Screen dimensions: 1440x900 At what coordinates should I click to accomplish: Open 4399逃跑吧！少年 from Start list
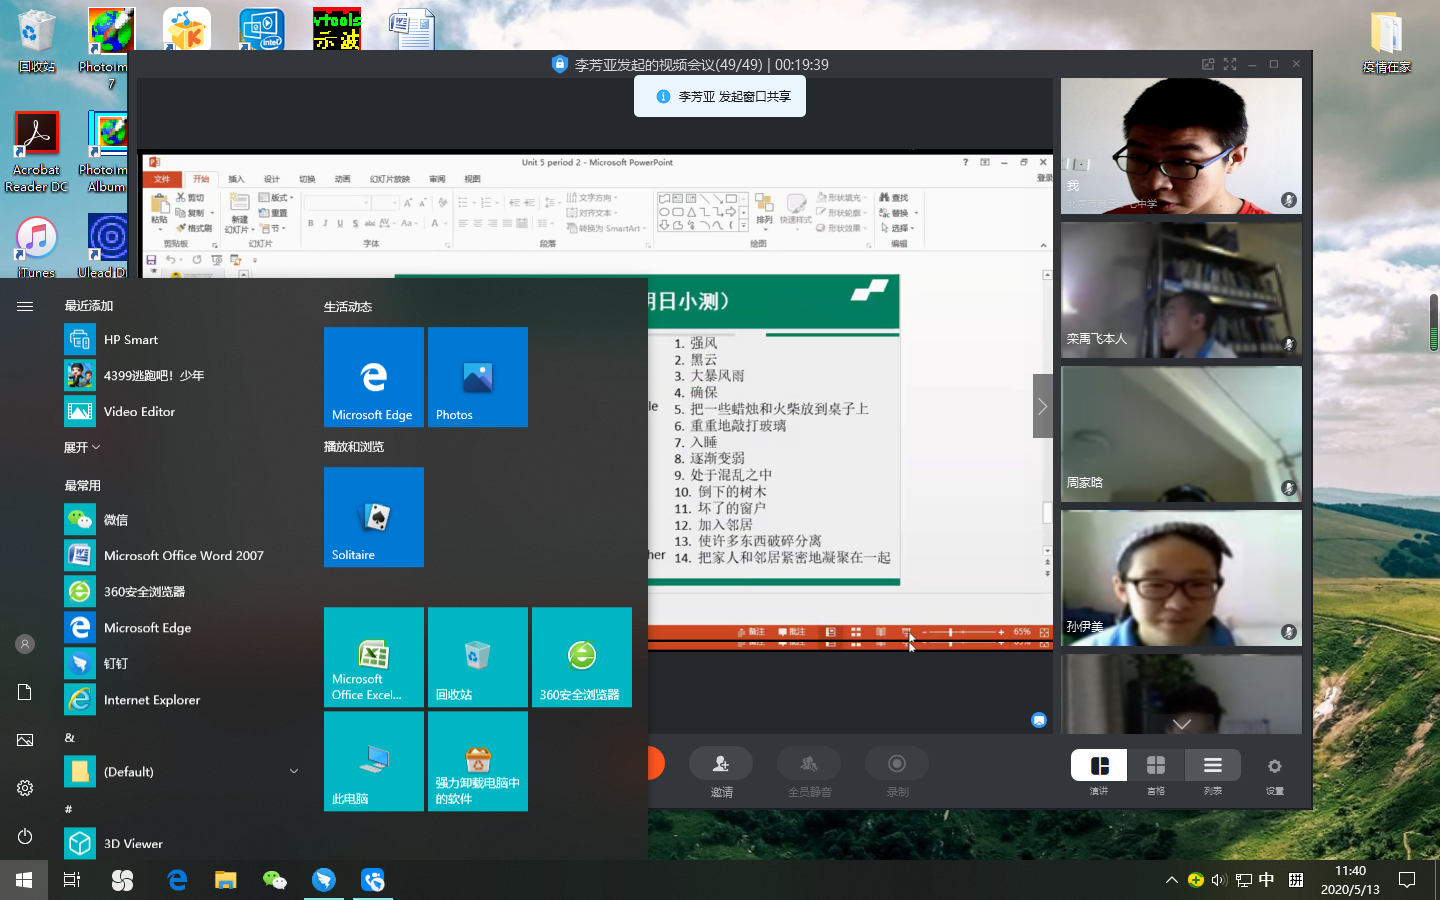[182, 376]
